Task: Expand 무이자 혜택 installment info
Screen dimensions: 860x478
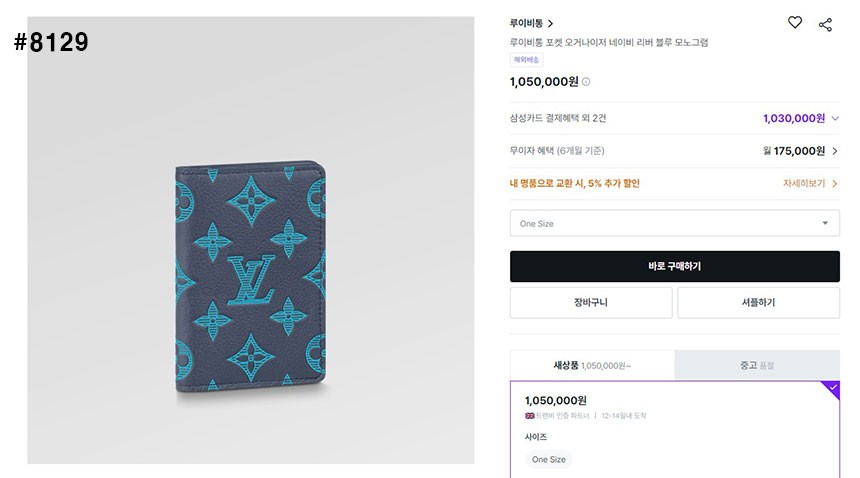Action: coord(834,151)
